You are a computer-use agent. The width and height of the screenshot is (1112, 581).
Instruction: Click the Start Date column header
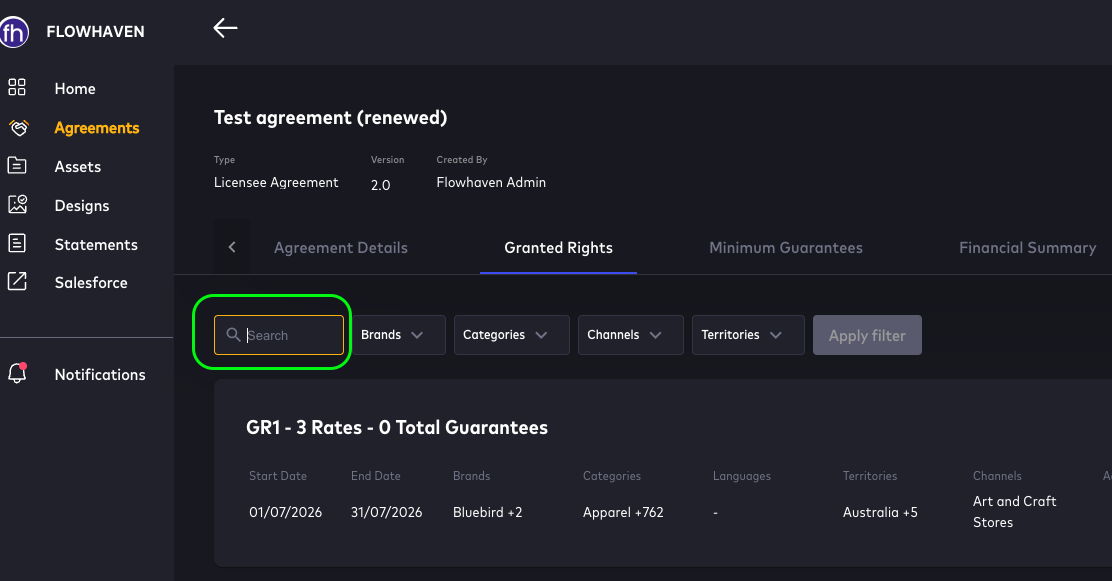tap(278, 476)
